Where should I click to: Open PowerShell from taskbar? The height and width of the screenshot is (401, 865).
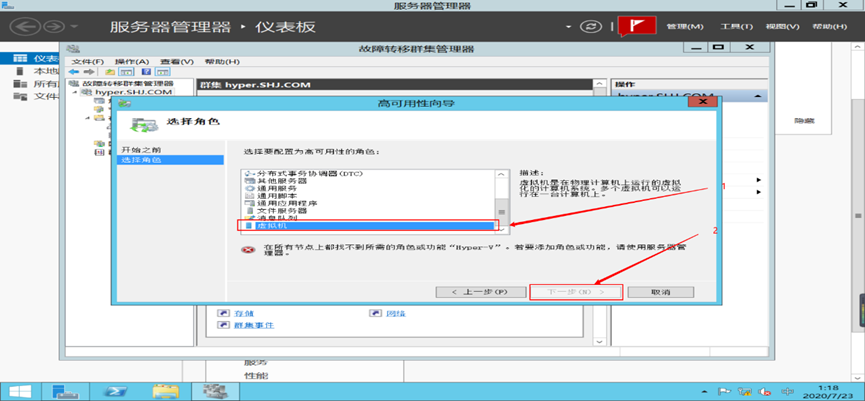[x=116, y=392]
